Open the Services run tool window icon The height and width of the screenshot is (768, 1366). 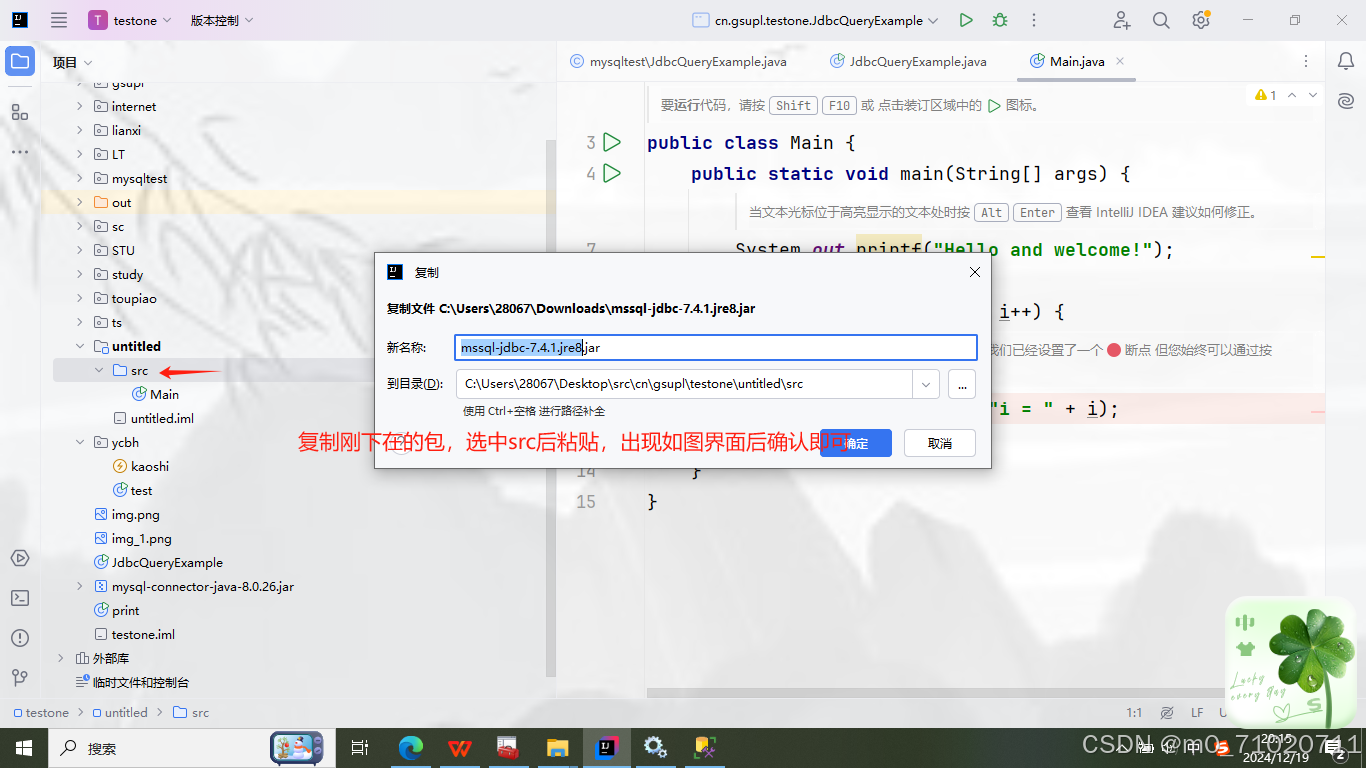tap(20, 558)
